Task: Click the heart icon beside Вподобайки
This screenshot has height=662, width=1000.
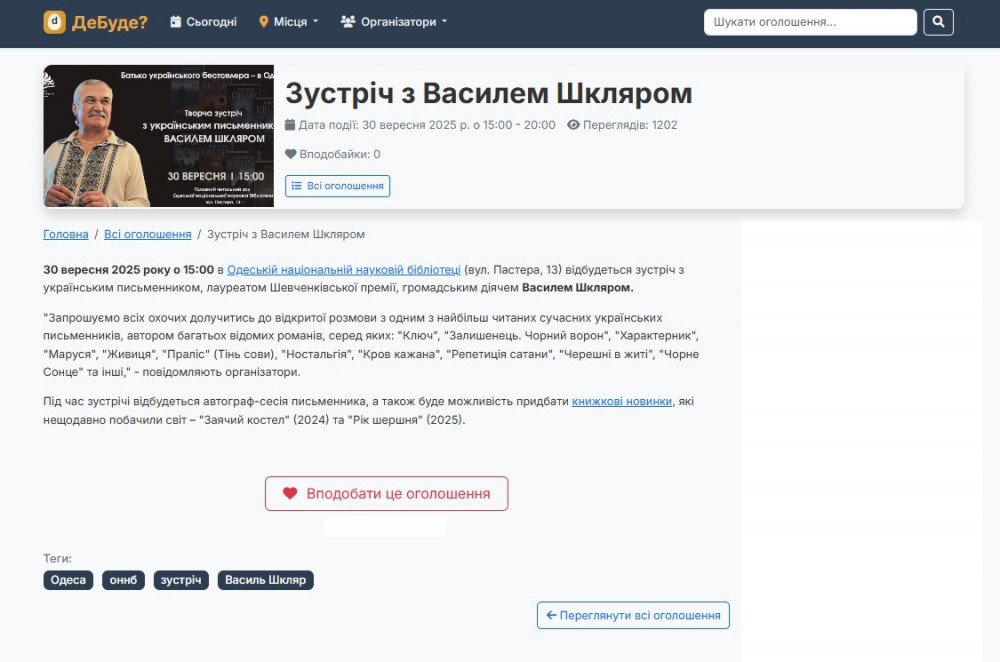Action: click(x=291, y=154)
